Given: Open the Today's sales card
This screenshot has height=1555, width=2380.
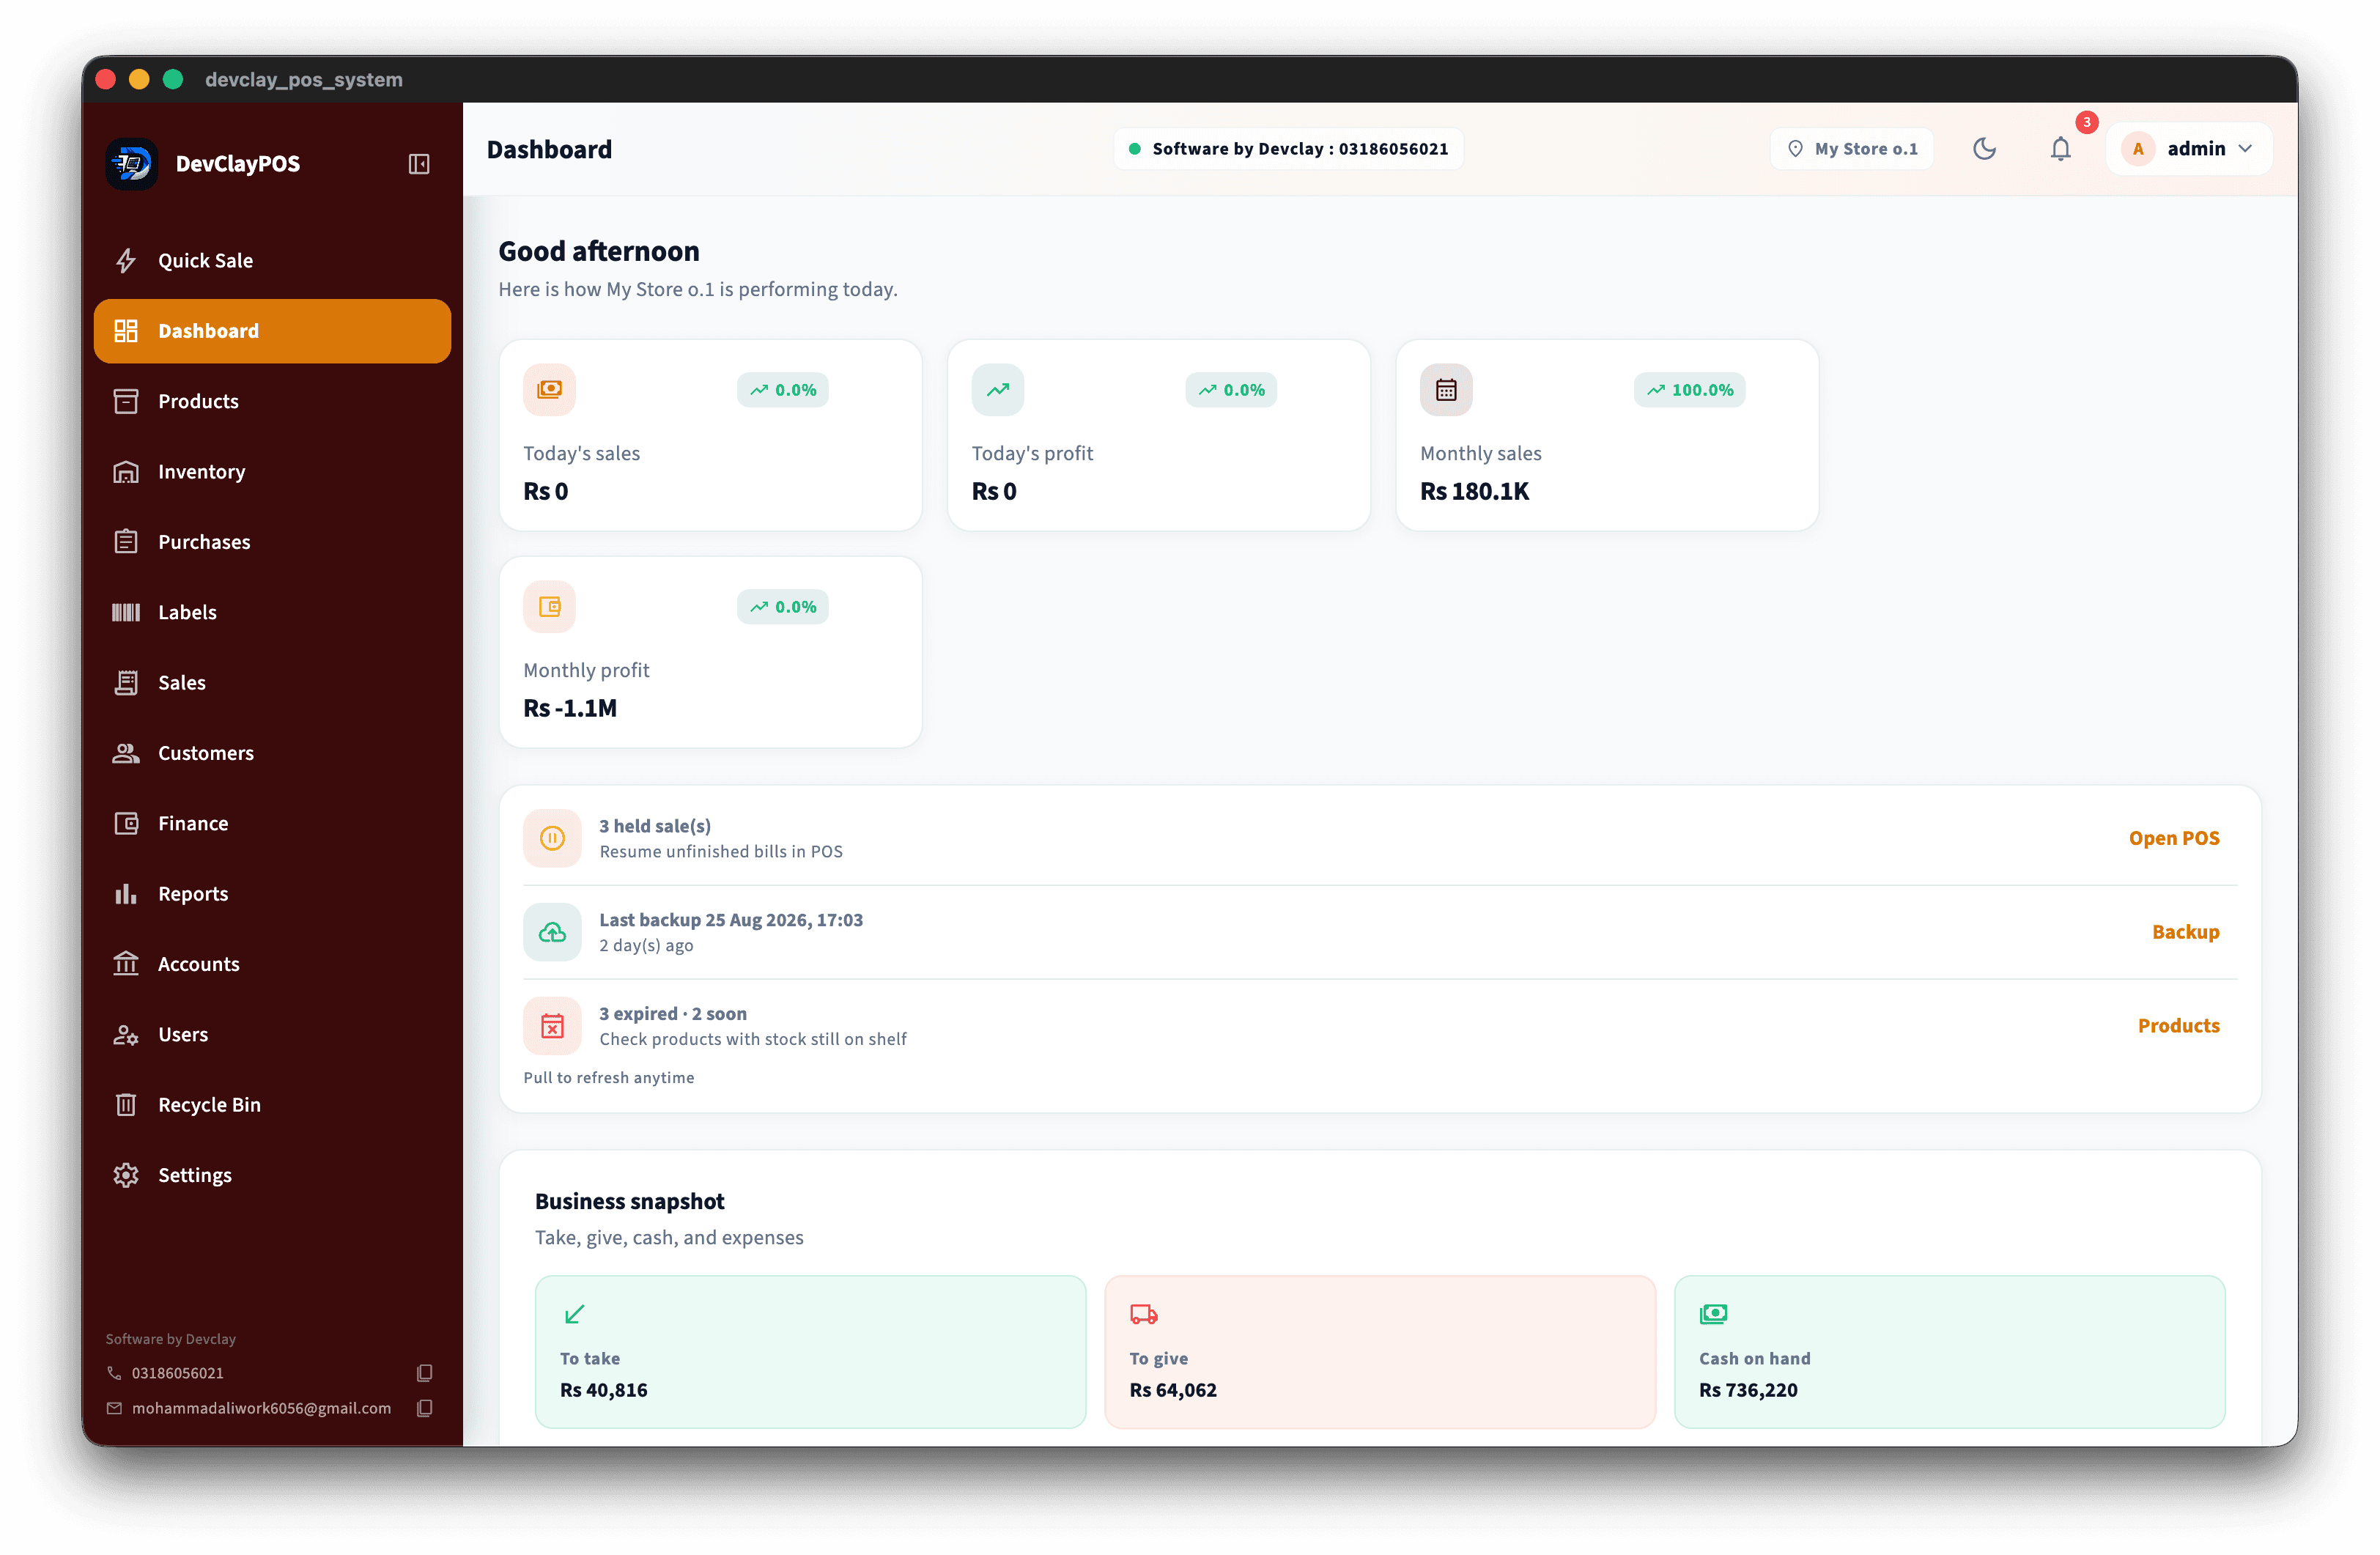Looking at the screenshot, I should [710, 435].
